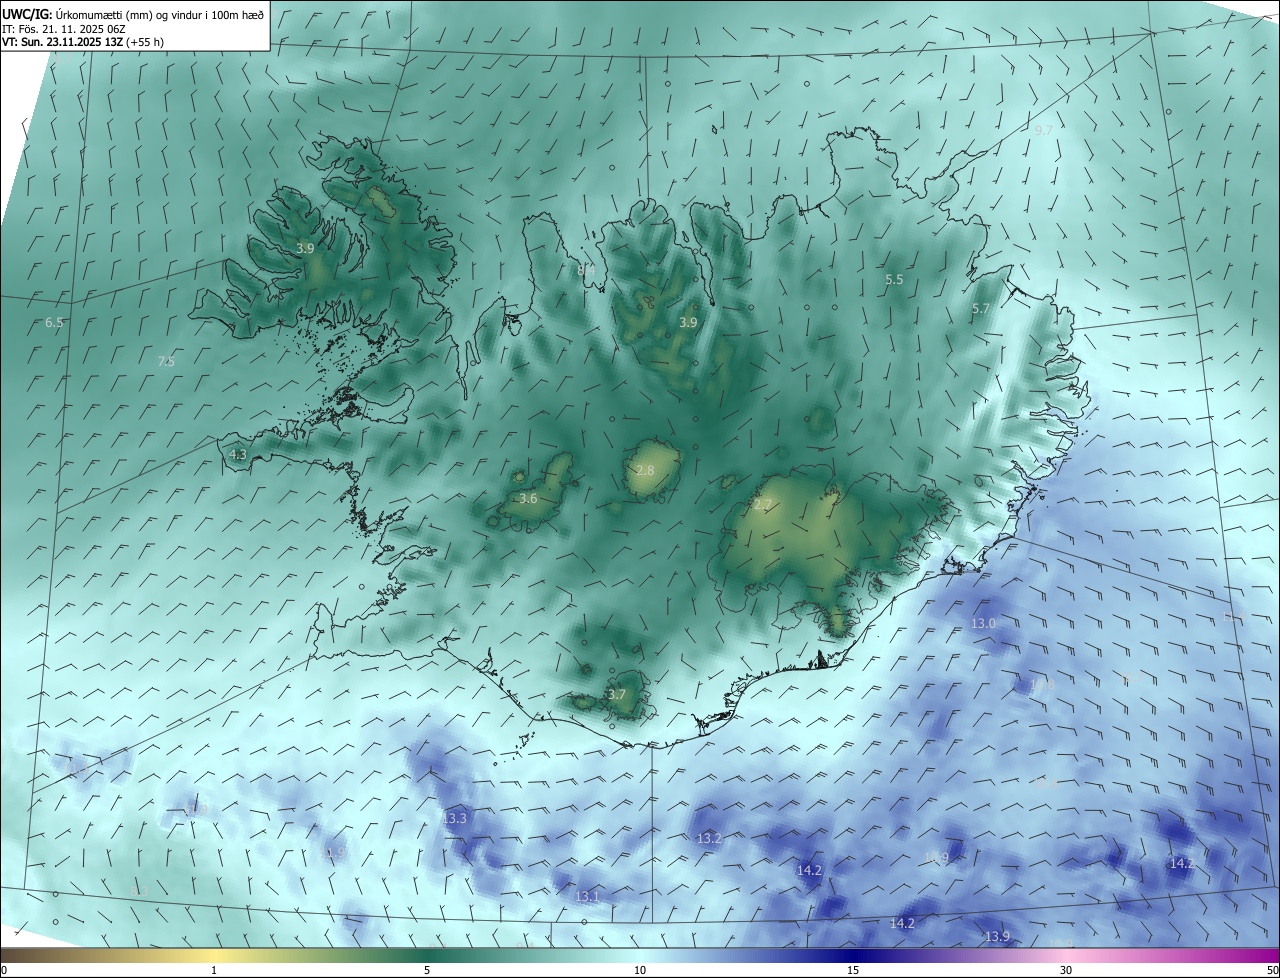Image resolution: width=1280 pixels, height=978 pixels.
Task: Click the 6.5 value label
Action: pos(54,323)
